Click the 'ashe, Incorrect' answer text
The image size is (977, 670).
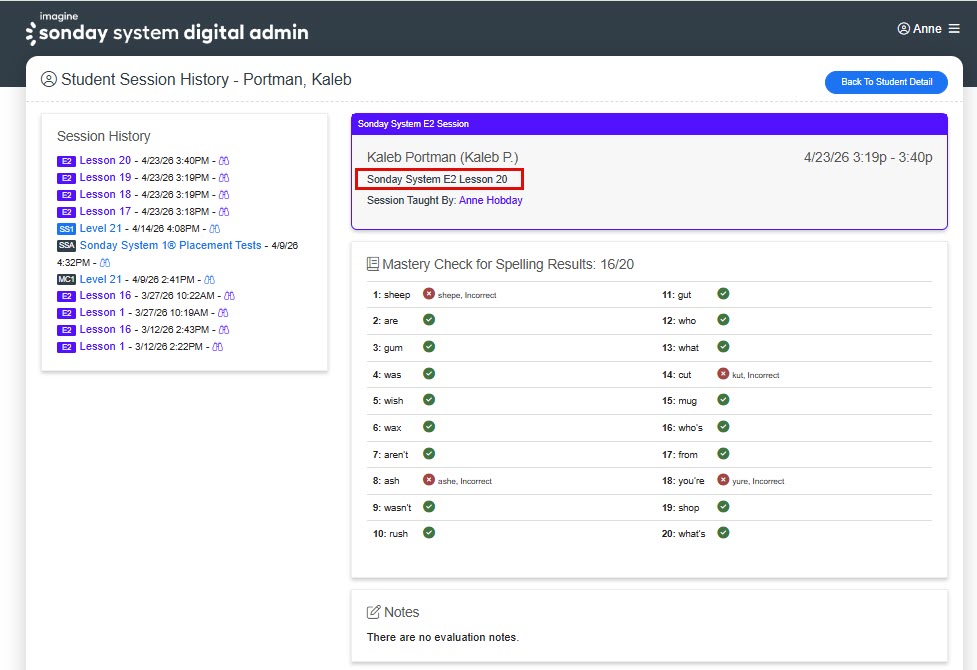(x=464, y=481)
